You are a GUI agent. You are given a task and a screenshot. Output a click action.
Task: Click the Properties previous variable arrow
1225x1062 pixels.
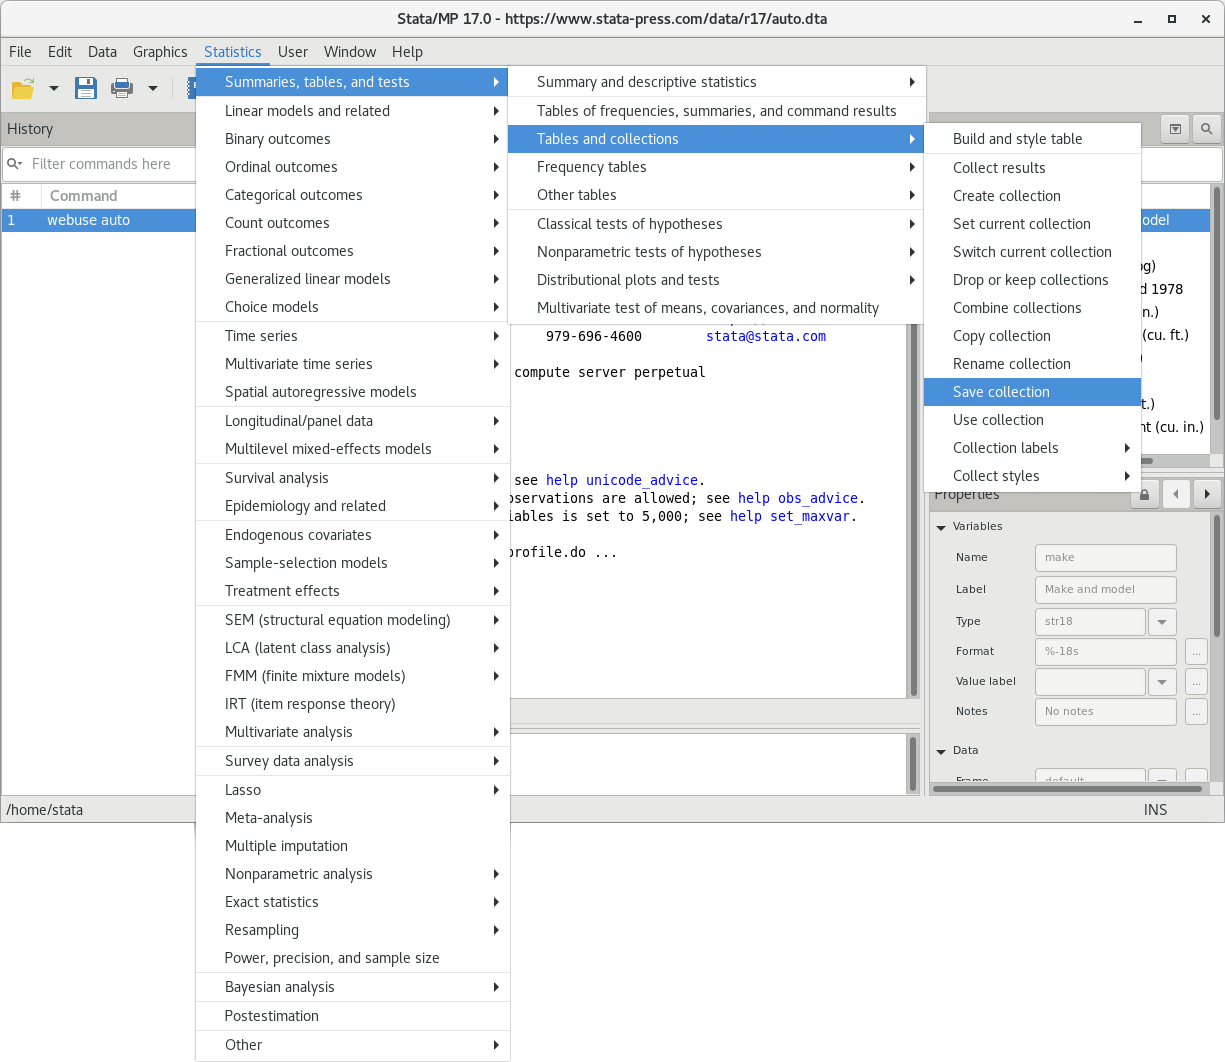[x=1176, y=493]
